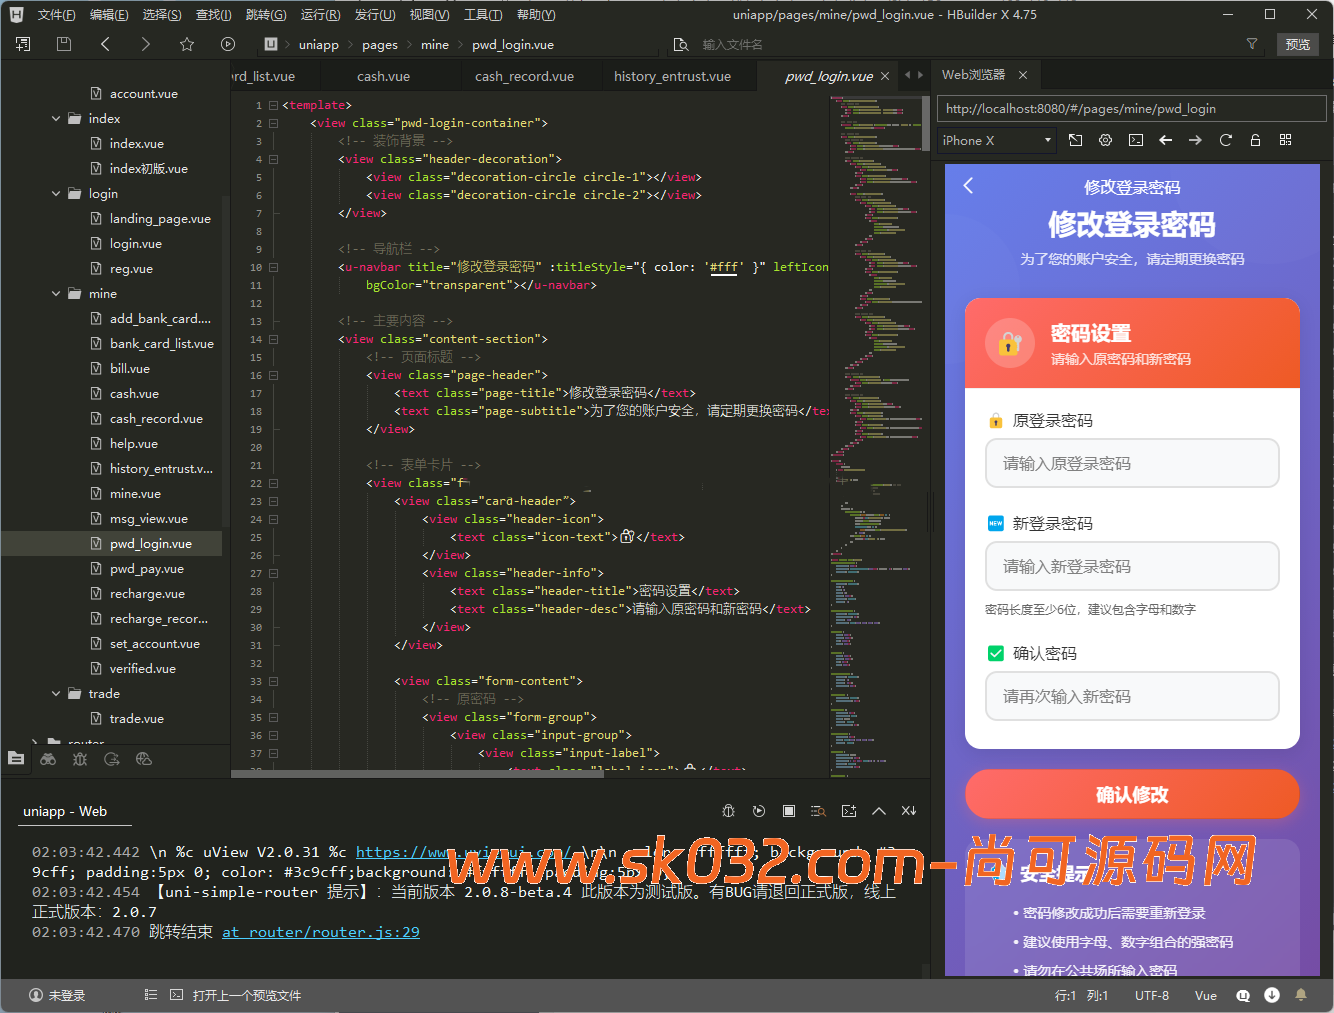Click the stop button in the console panel

point(789,811)
